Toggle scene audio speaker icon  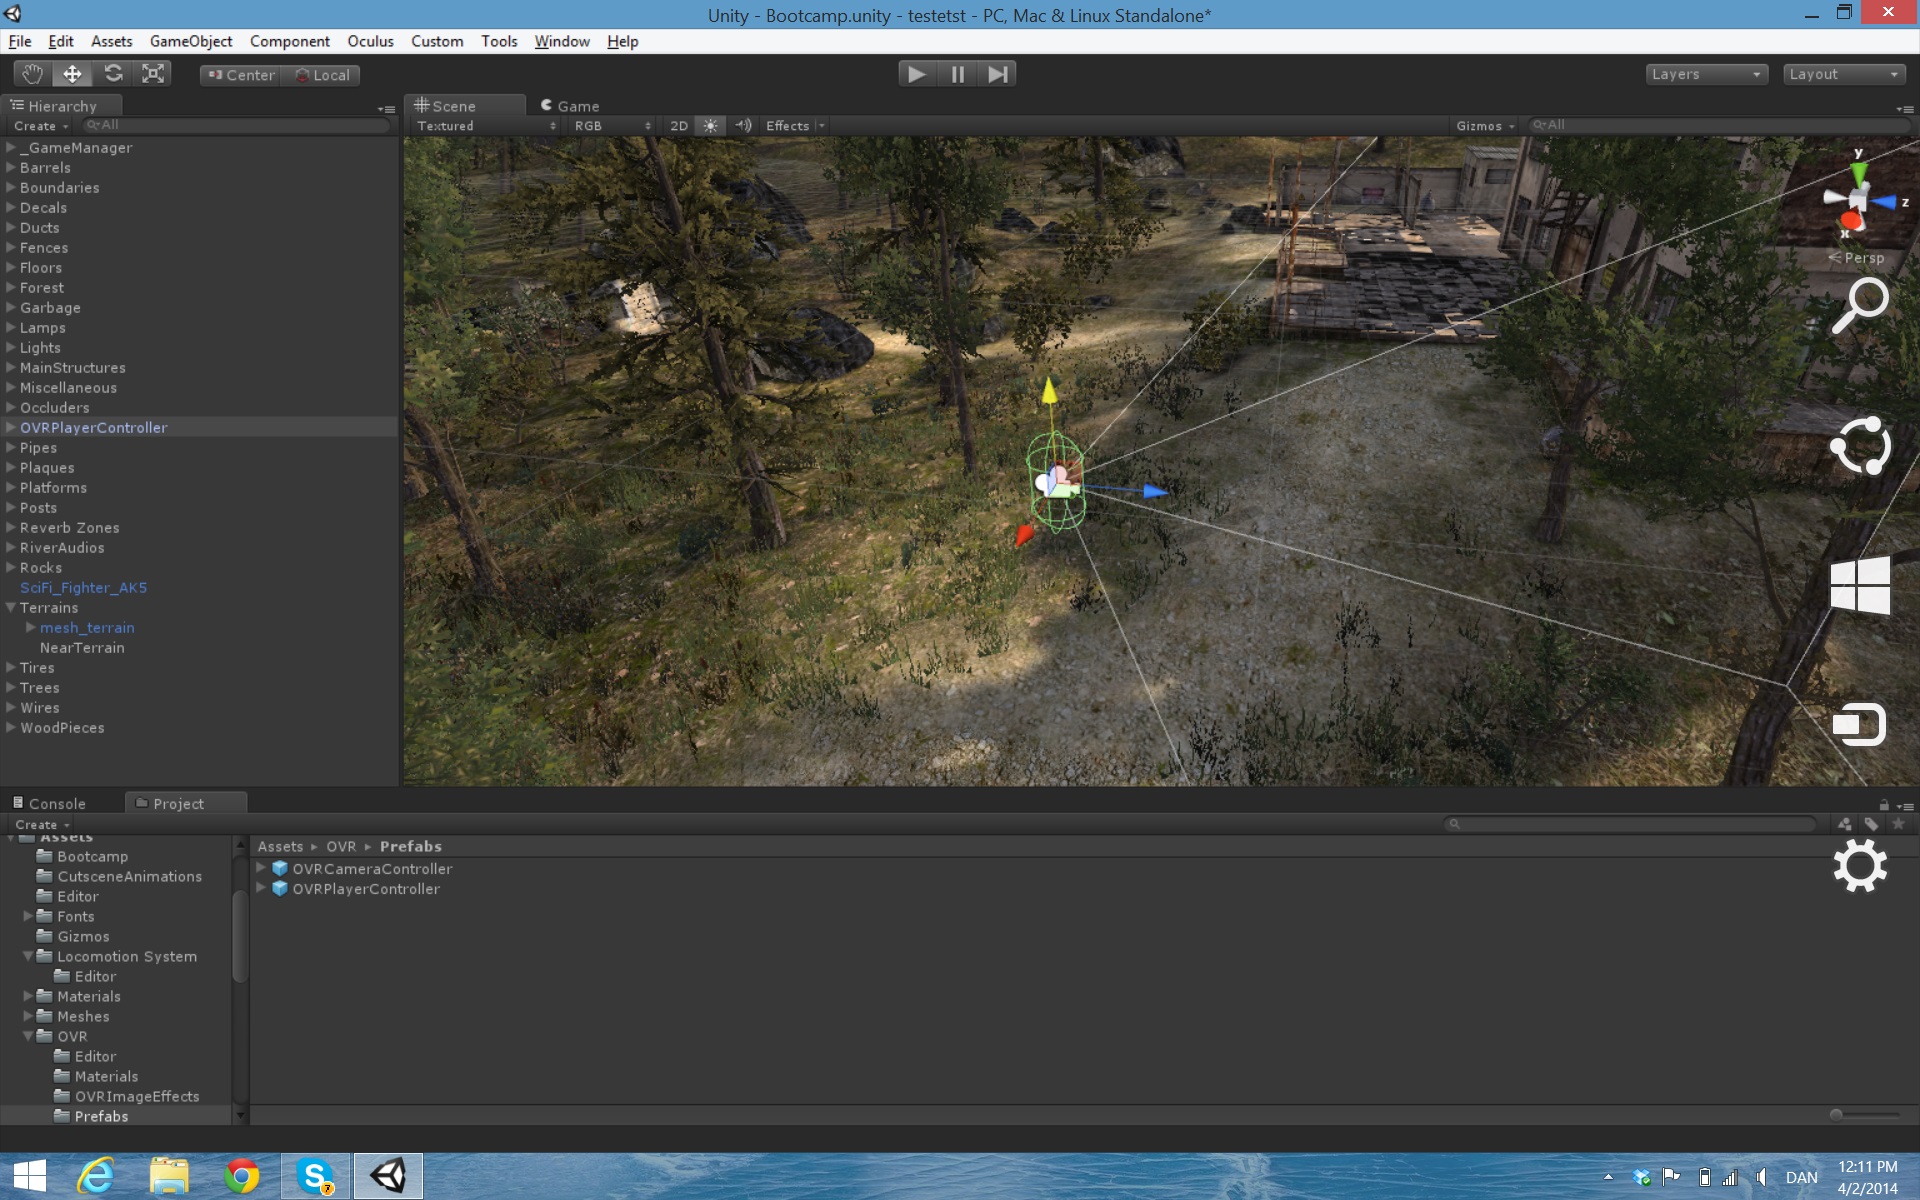742,126
